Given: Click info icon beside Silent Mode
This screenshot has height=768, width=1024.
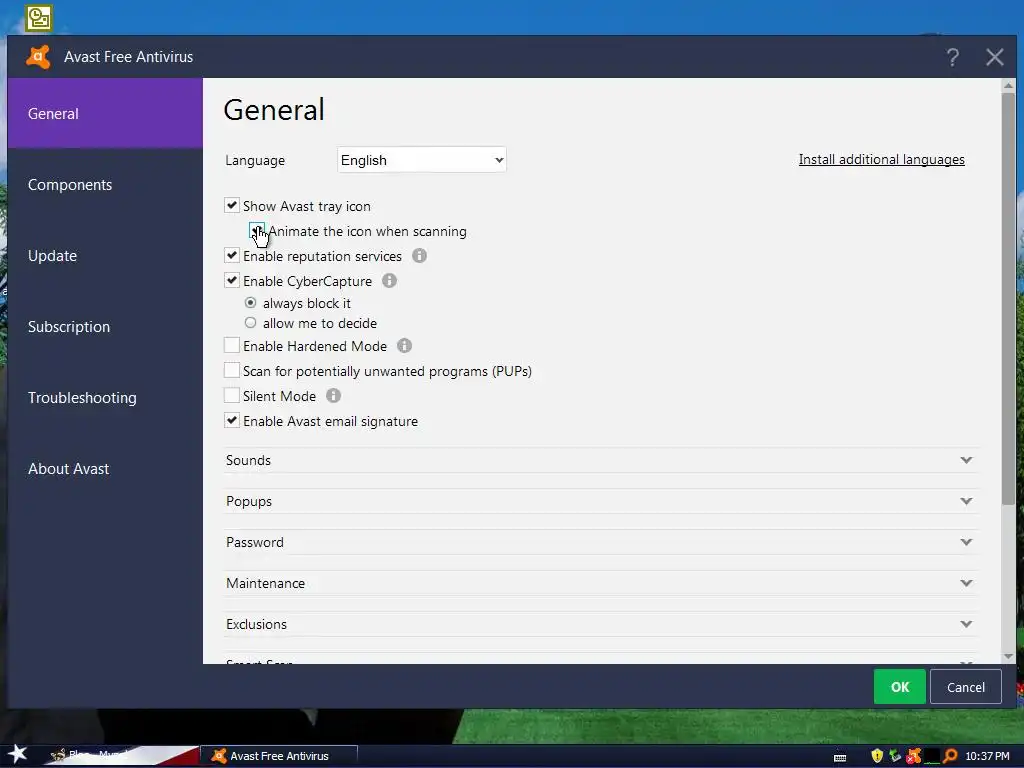Looking at the screenshot, I should point(333,396).
